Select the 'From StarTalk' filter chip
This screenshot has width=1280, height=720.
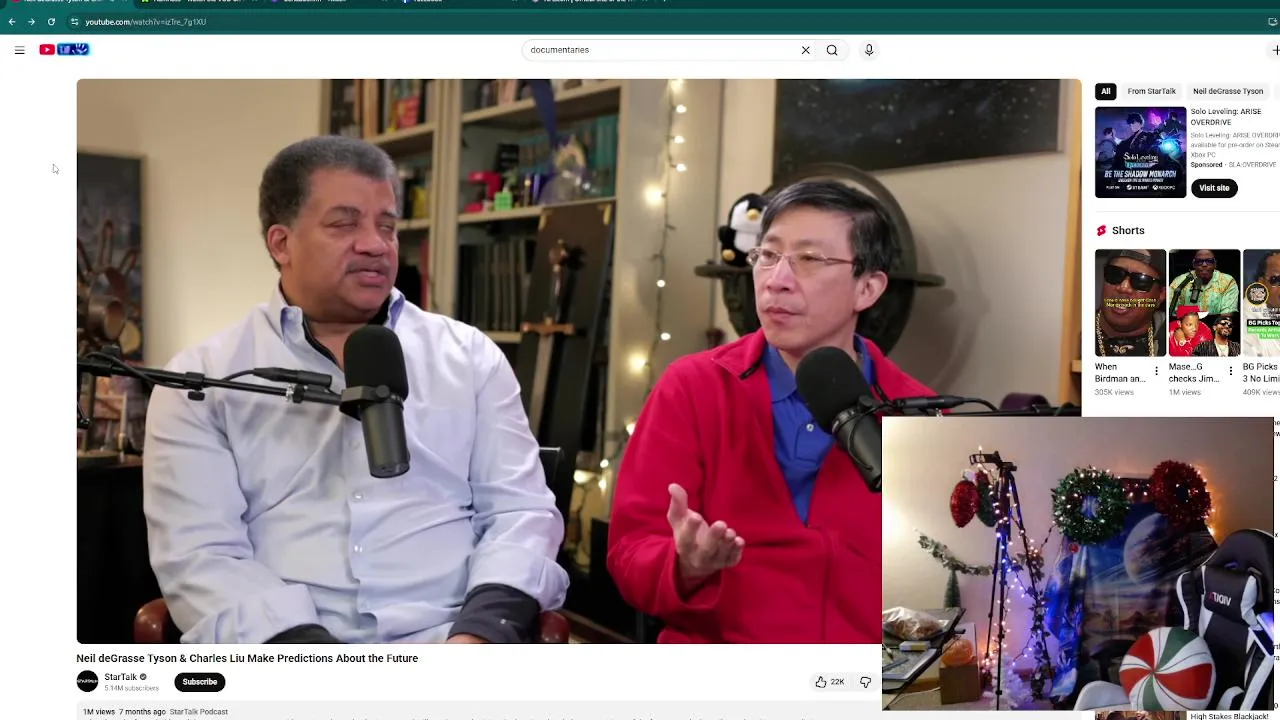point(1152,91)
